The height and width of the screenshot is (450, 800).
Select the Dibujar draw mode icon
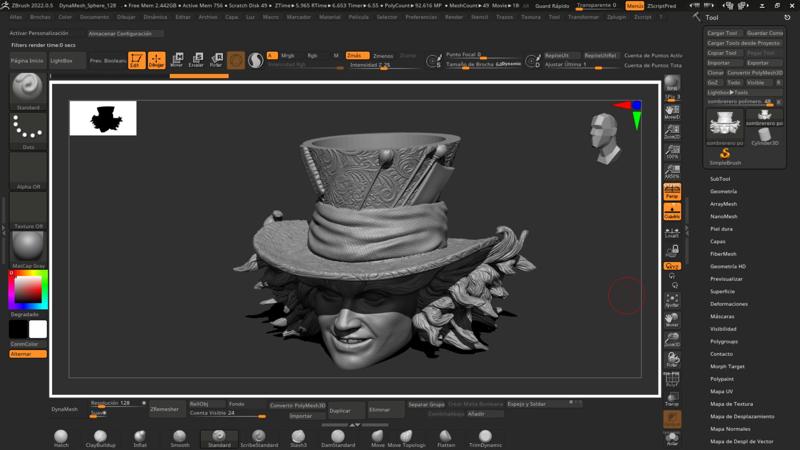(156, 61)
